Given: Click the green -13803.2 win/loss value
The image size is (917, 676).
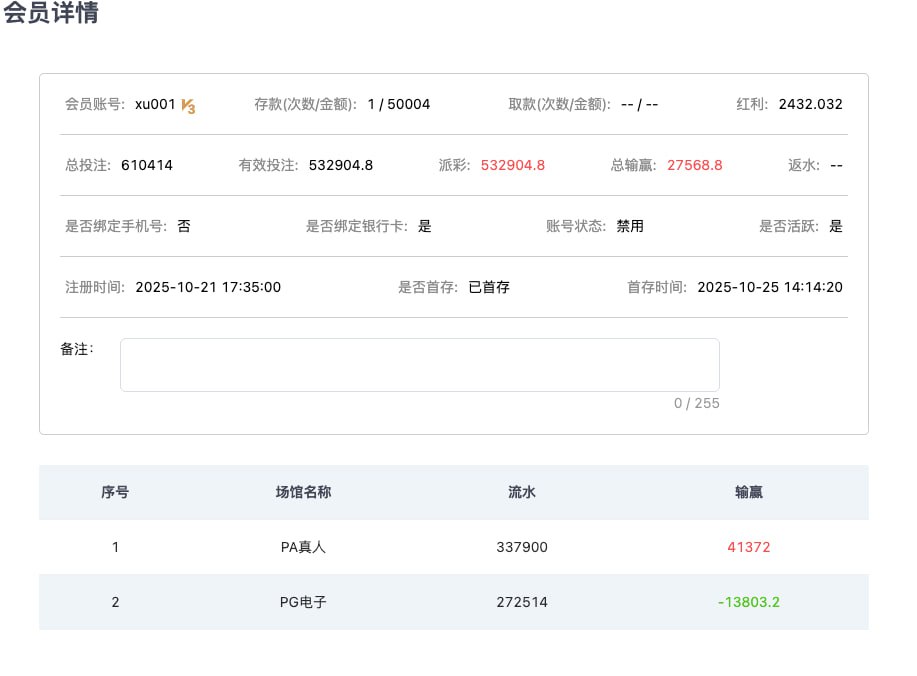Looking at the screenshot, I should pos(749,602).
